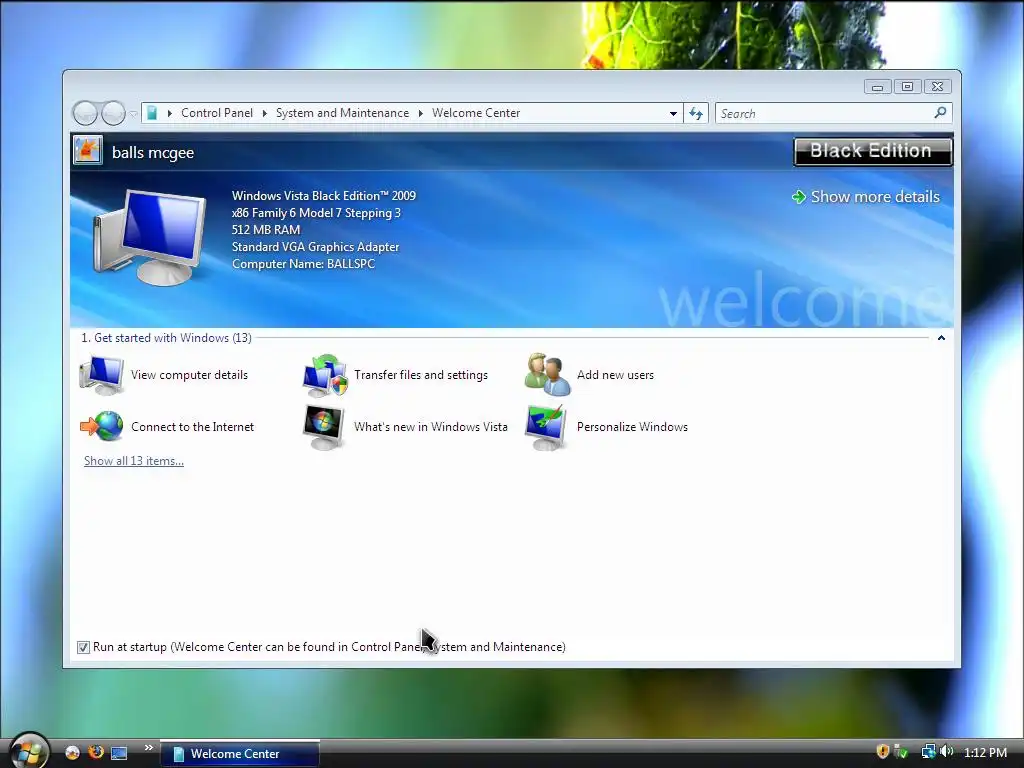Viewport: 1024px width, 768px height.
Task: Click the What's new in Windows Vista icon
Action: (325, 427)
